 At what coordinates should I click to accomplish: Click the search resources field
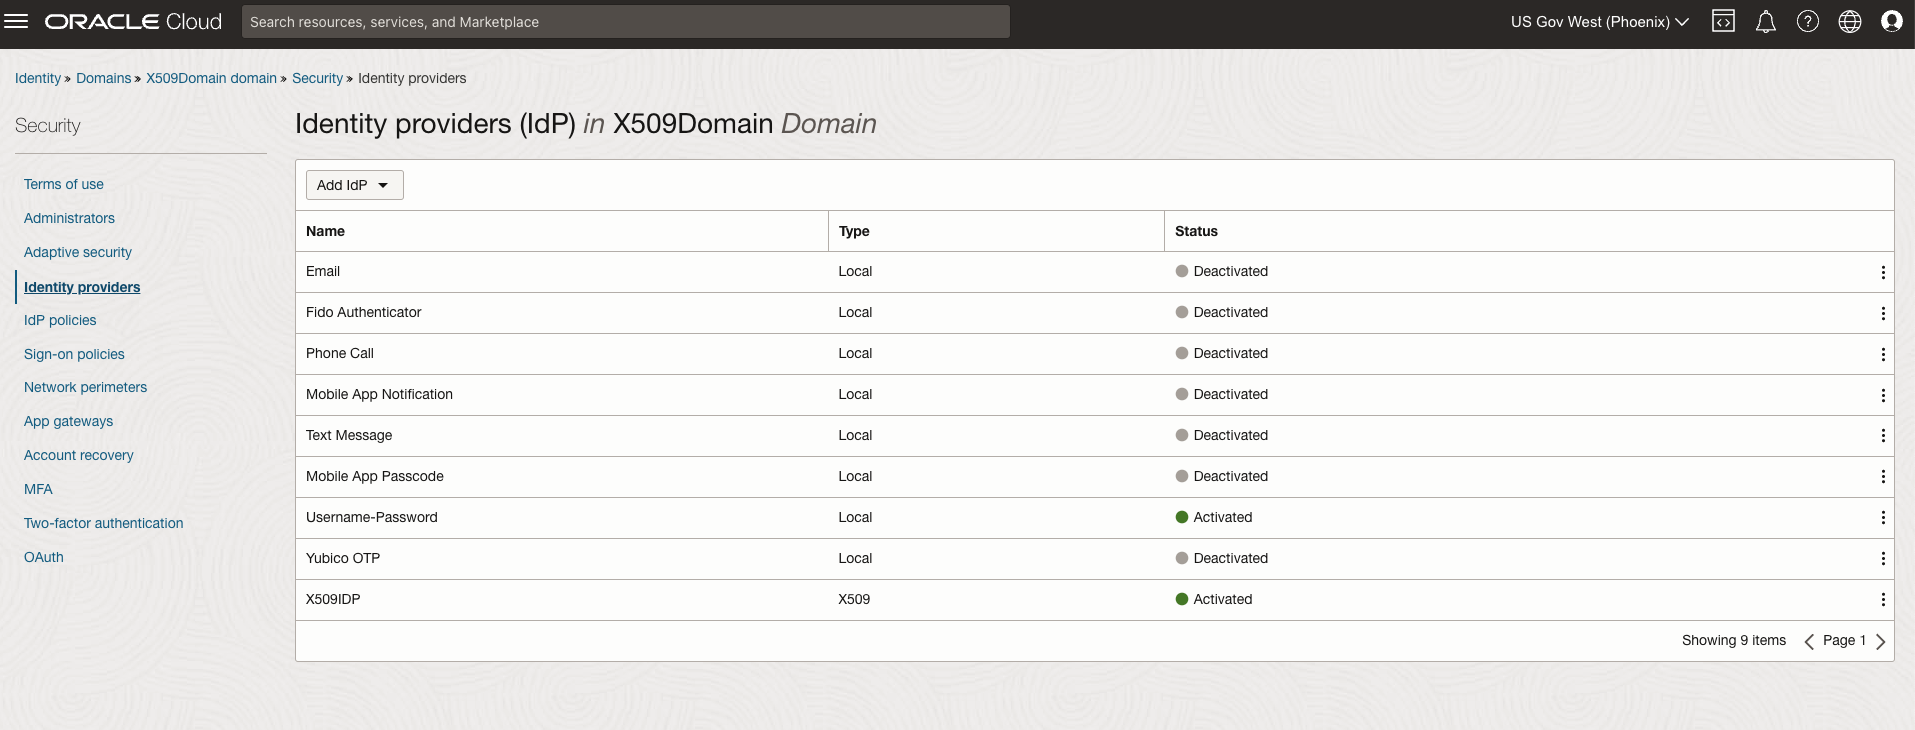point(625,22)
